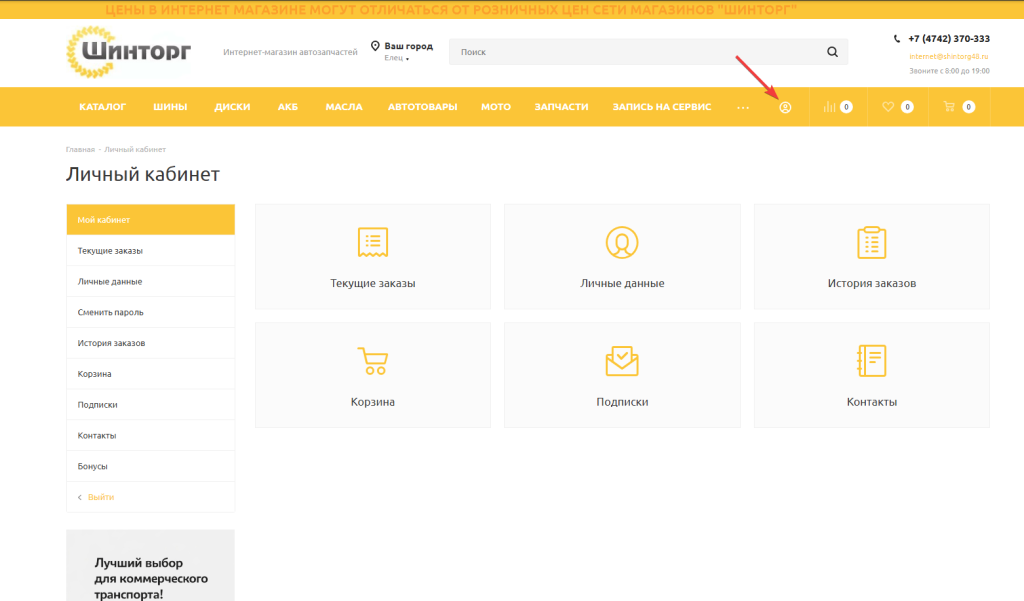1024x601 pixels.
Task: Open the КАТАЛОГ menu
Action: point(103,106)
